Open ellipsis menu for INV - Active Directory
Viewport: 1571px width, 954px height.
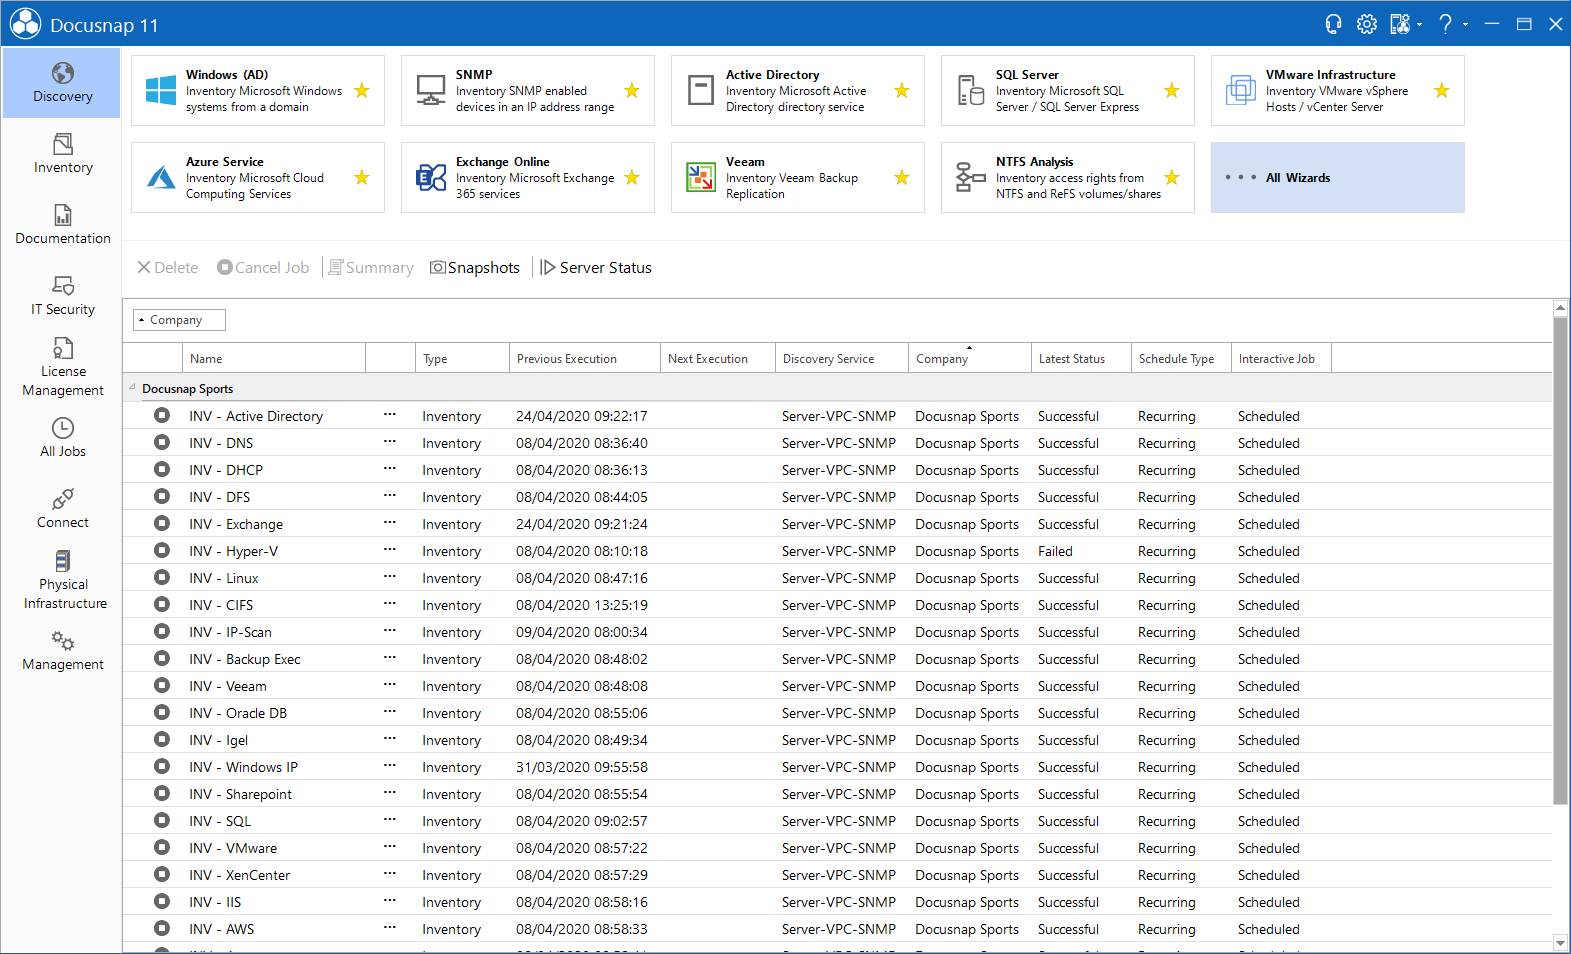tap(390, 414)
